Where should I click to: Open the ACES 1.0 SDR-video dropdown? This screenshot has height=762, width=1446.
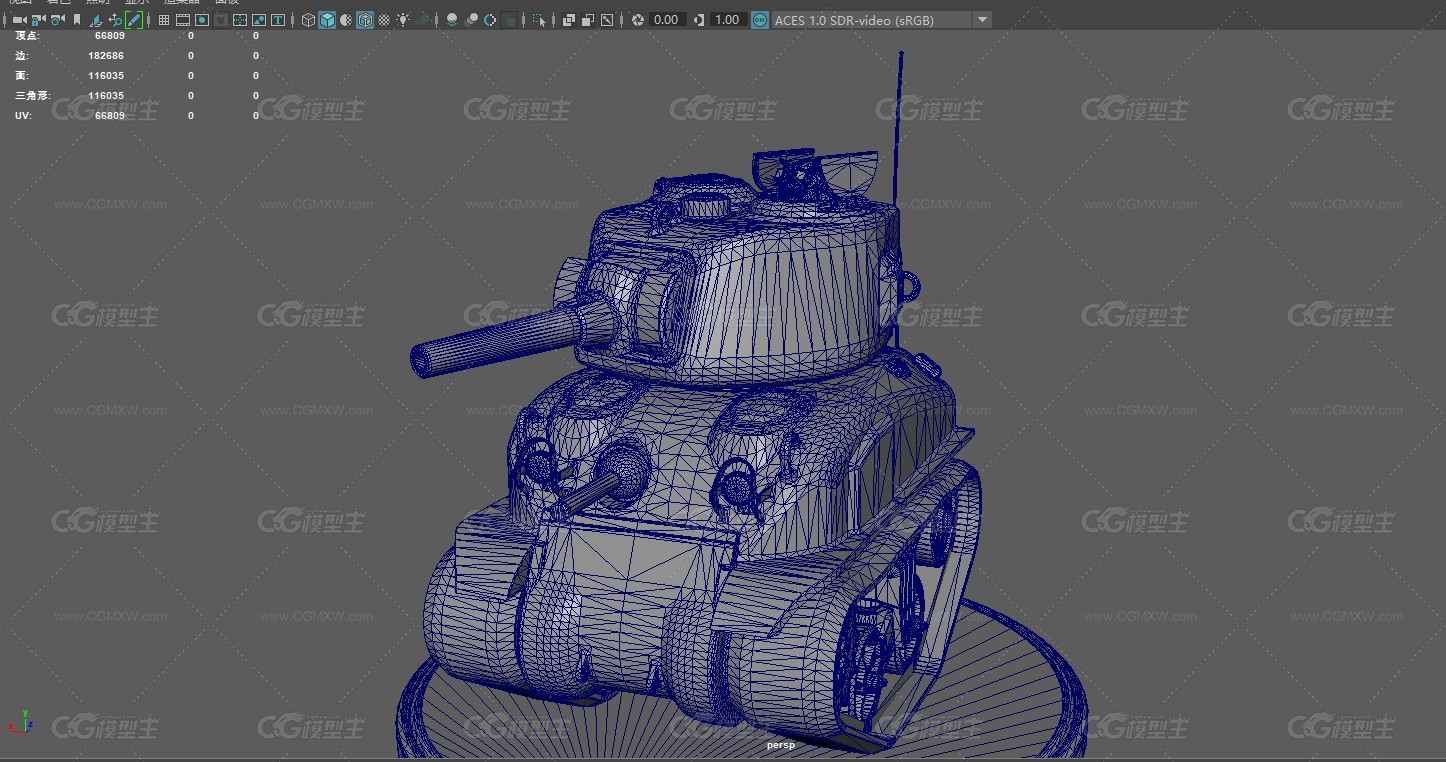click(882, 20)
